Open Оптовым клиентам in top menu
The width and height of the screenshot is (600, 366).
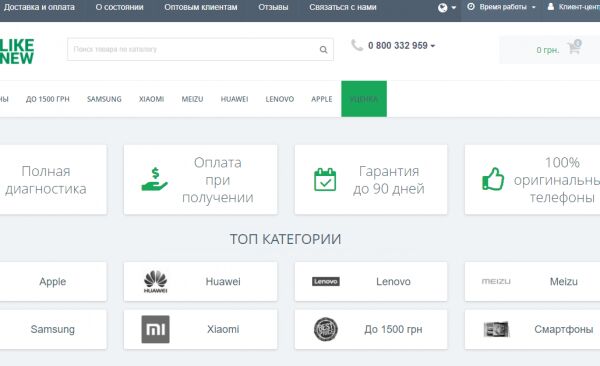201,7
